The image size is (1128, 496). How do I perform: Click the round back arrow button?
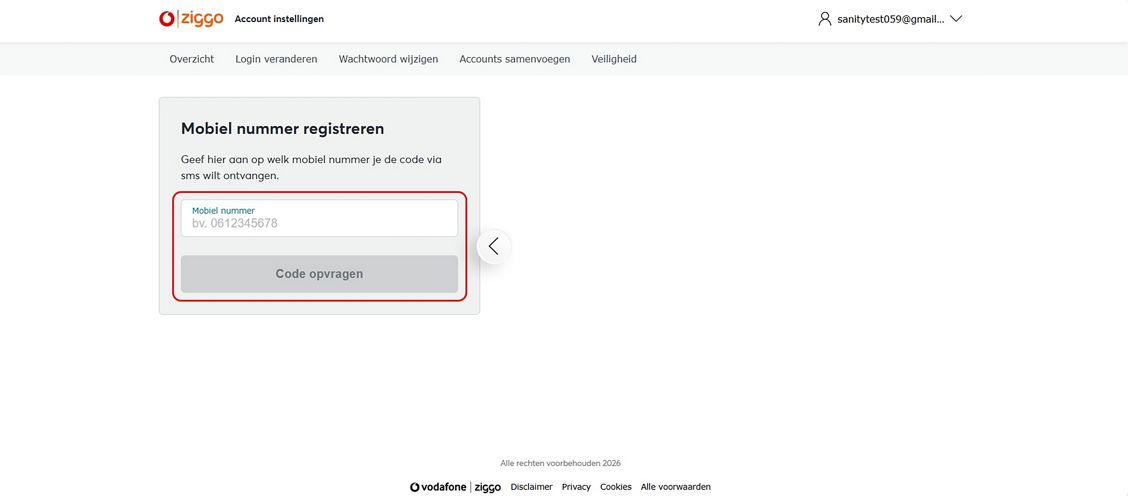[494, 247]
